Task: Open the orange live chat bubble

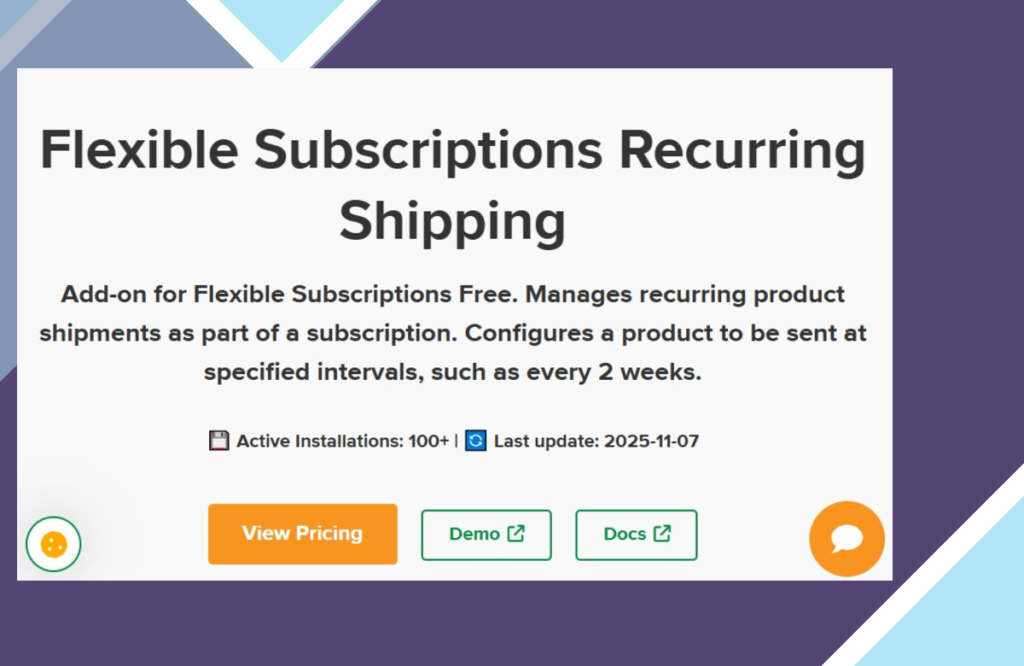Action: 846,539
